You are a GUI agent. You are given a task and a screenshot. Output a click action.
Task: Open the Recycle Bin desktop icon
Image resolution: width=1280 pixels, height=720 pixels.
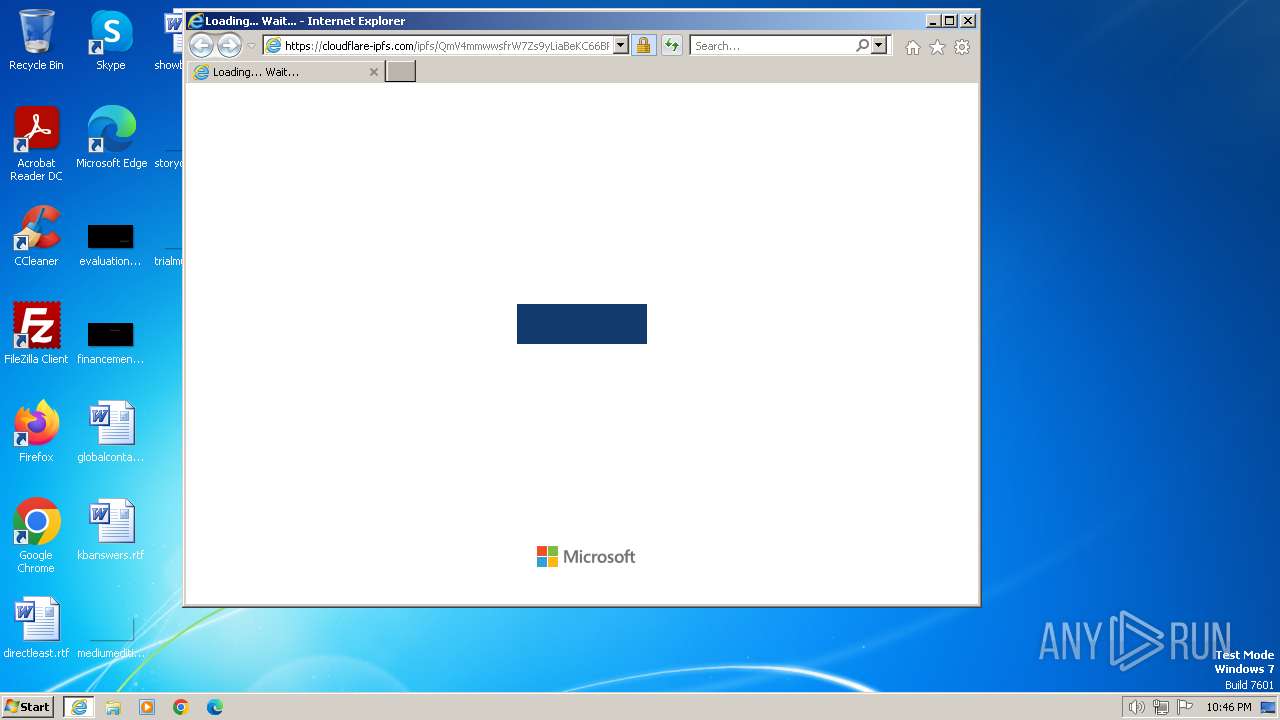click(x=36, y=41)
